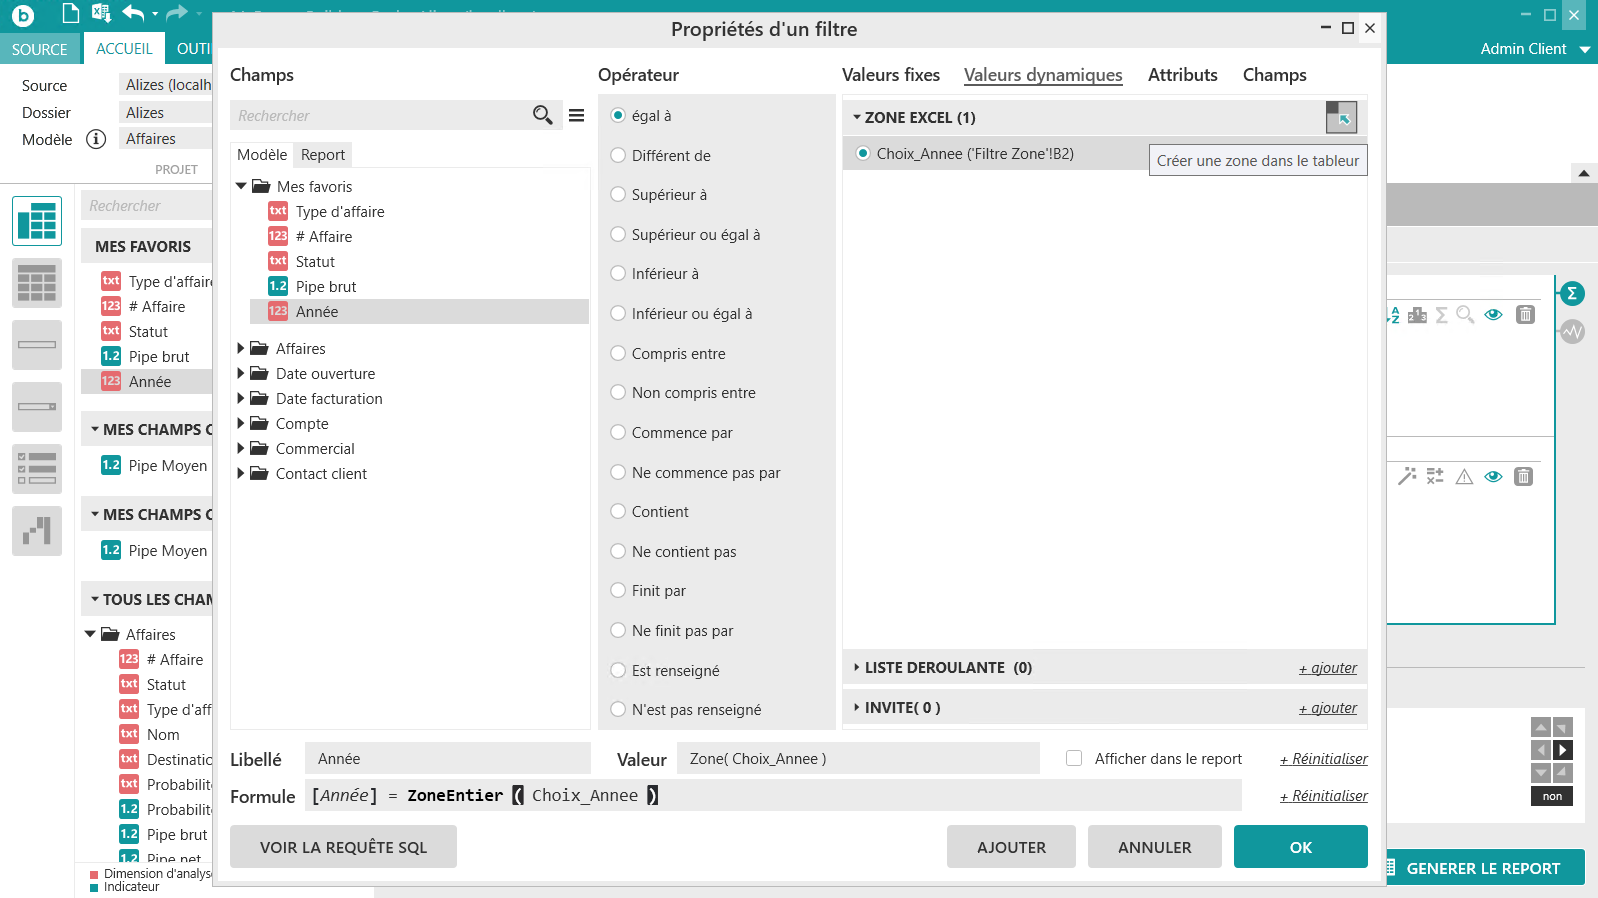Collapse the Mes favoris folder
This screenshot has width=1598, height=898.
pyautogui.click(x=241, y=186)
